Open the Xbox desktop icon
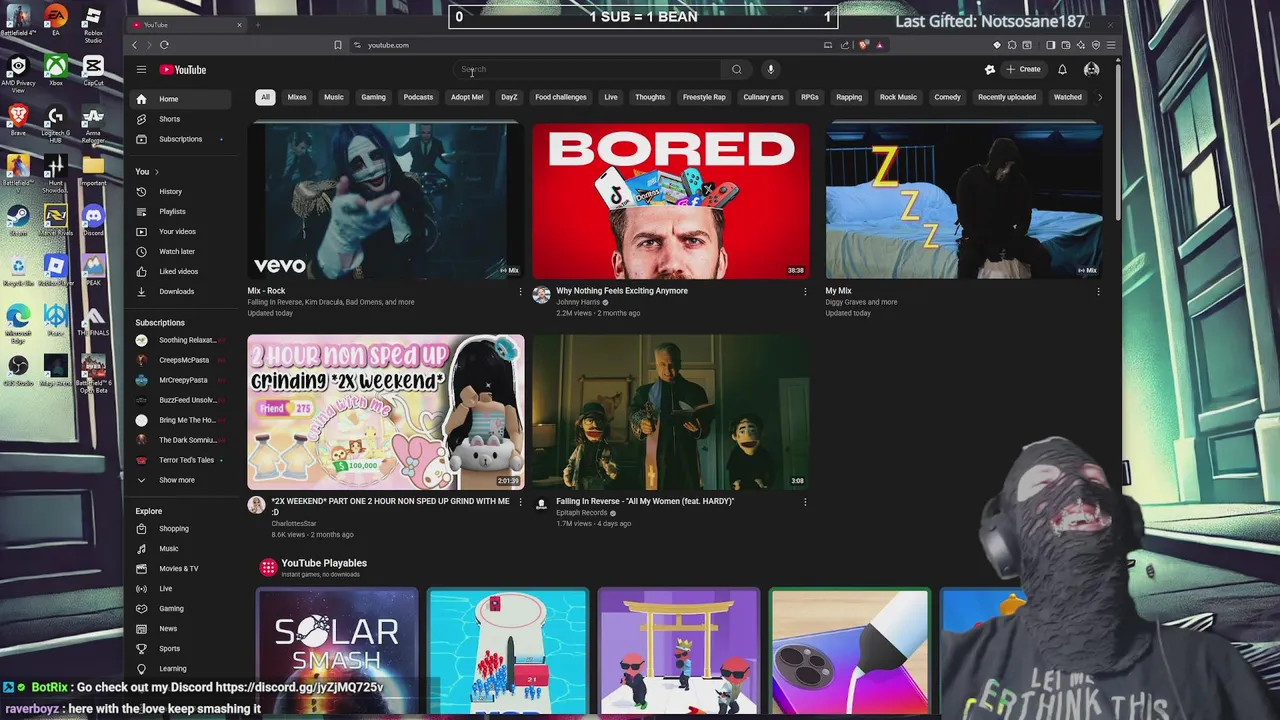The width and height of the screenshot is (1280, 720). coord(56,70)
